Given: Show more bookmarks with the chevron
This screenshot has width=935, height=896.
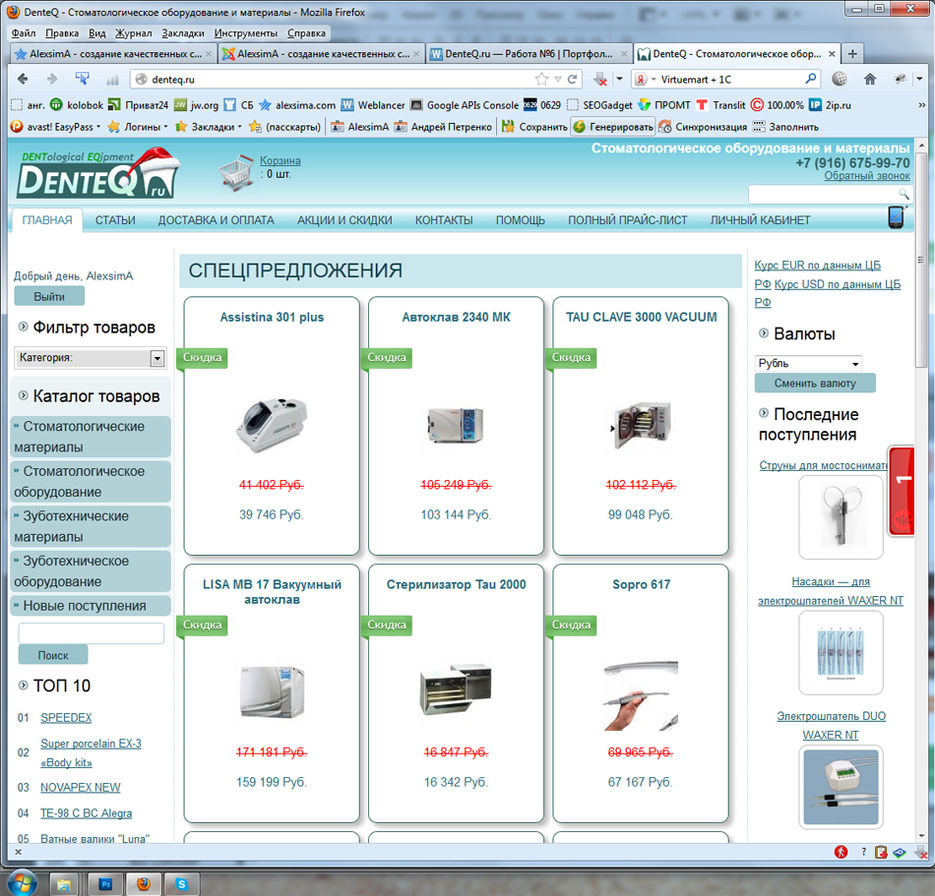Looking at the screenshot, I should tap(922, 105).
